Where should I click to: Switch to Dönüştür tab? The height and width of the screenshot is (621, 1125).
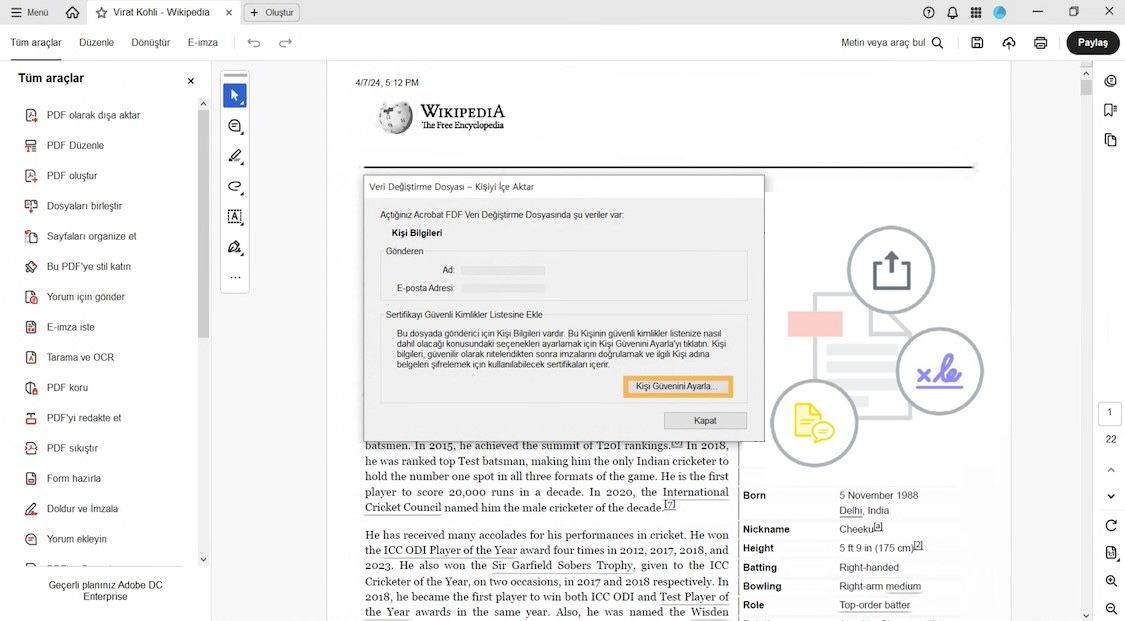(x=151, y=42)
